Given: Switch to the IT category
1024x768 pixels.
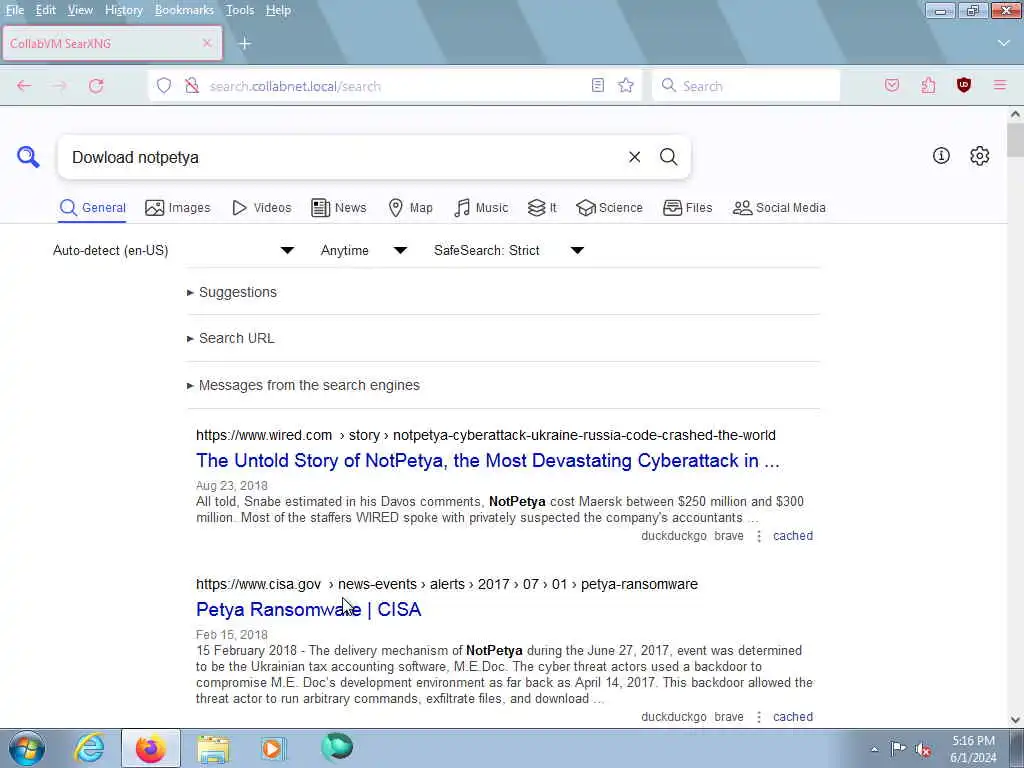Looking at the screenshot, I should (542, 208).
